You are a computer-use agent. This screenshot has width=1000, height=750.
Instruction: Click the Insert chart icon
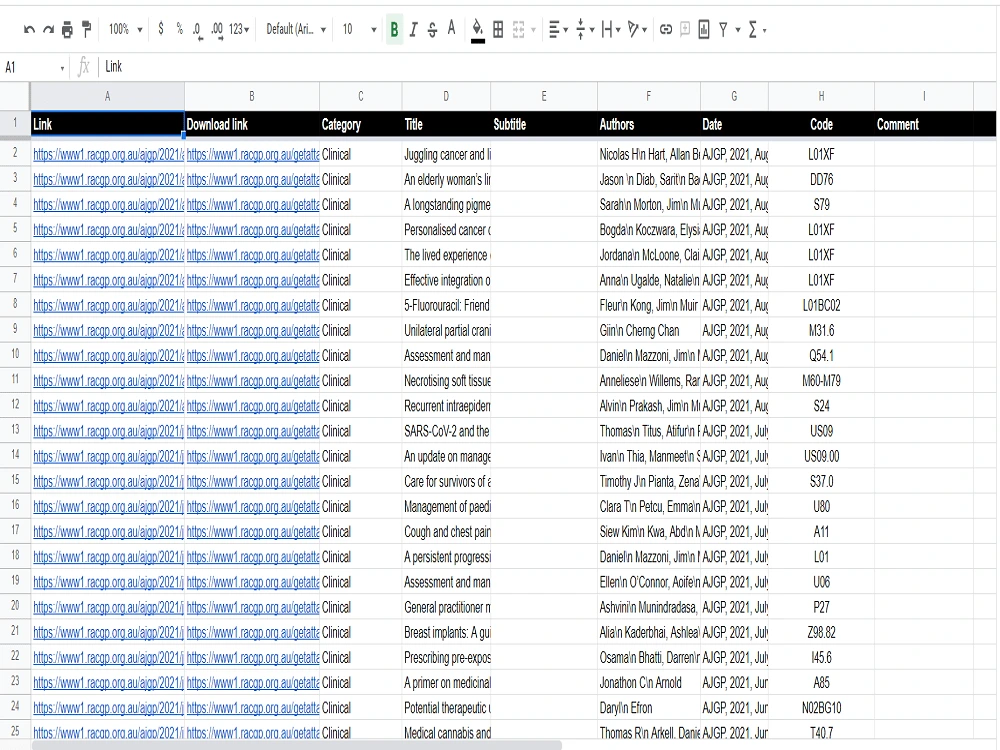coord(704,29)
